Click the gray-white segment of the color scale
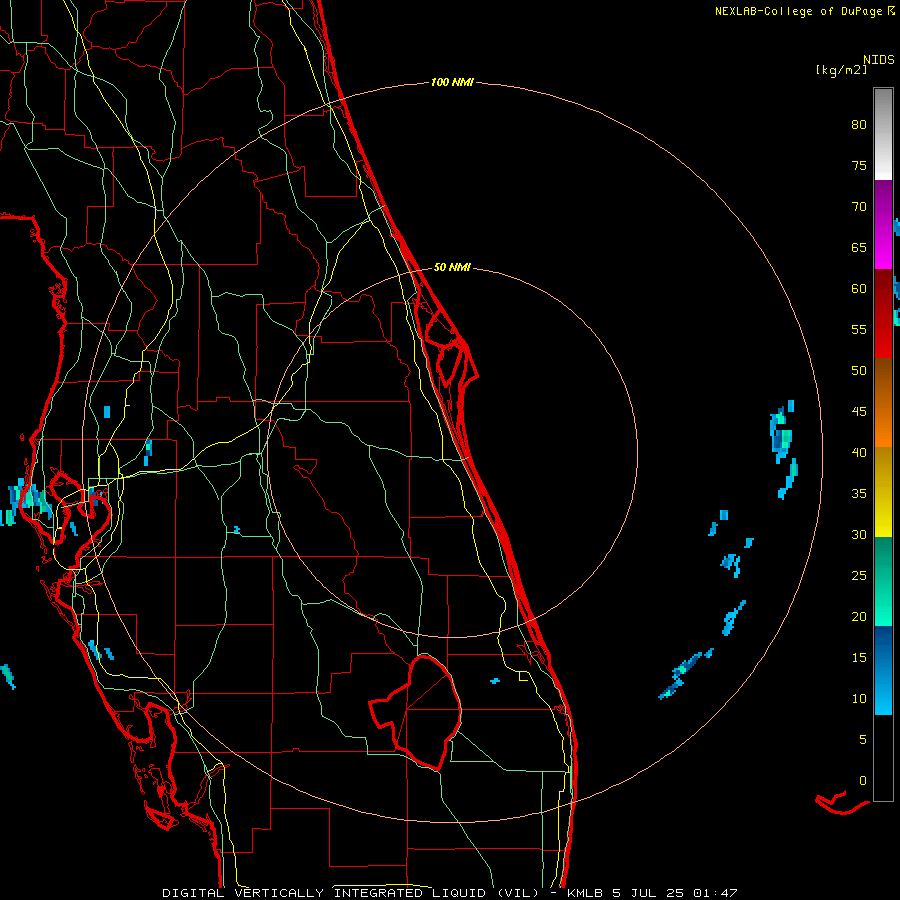900x900 pixels. pos(883,134)
